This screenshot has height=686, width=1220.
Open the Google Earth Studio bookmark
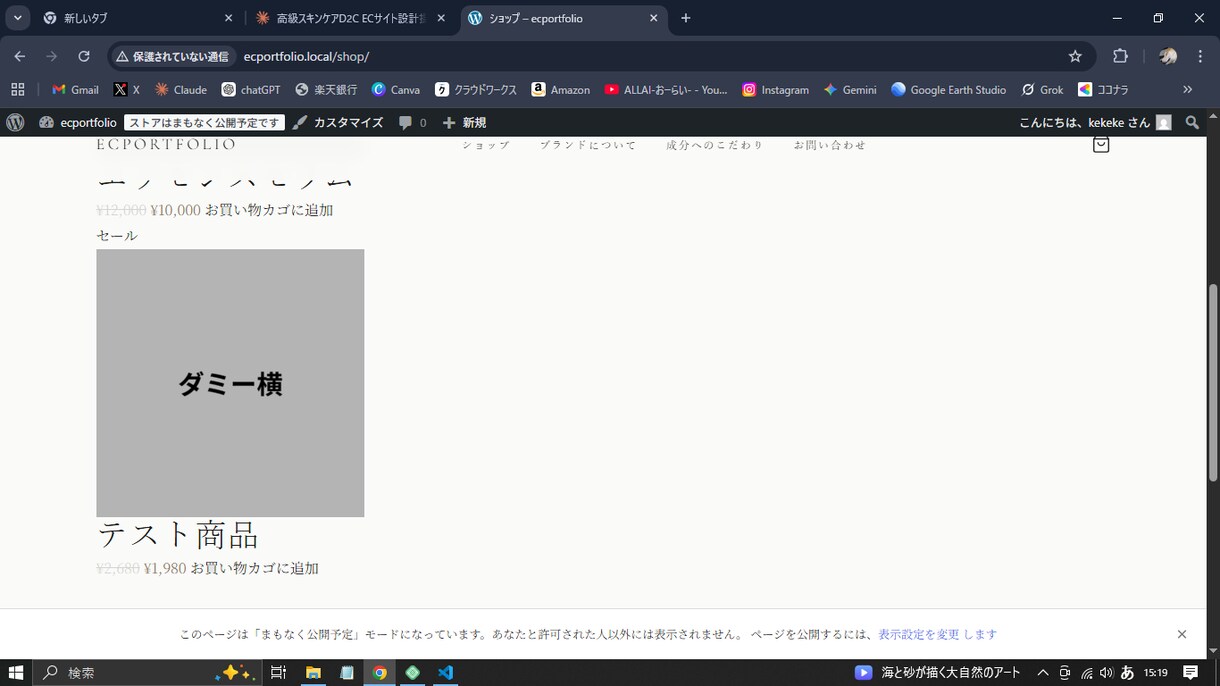coord(948,89)
